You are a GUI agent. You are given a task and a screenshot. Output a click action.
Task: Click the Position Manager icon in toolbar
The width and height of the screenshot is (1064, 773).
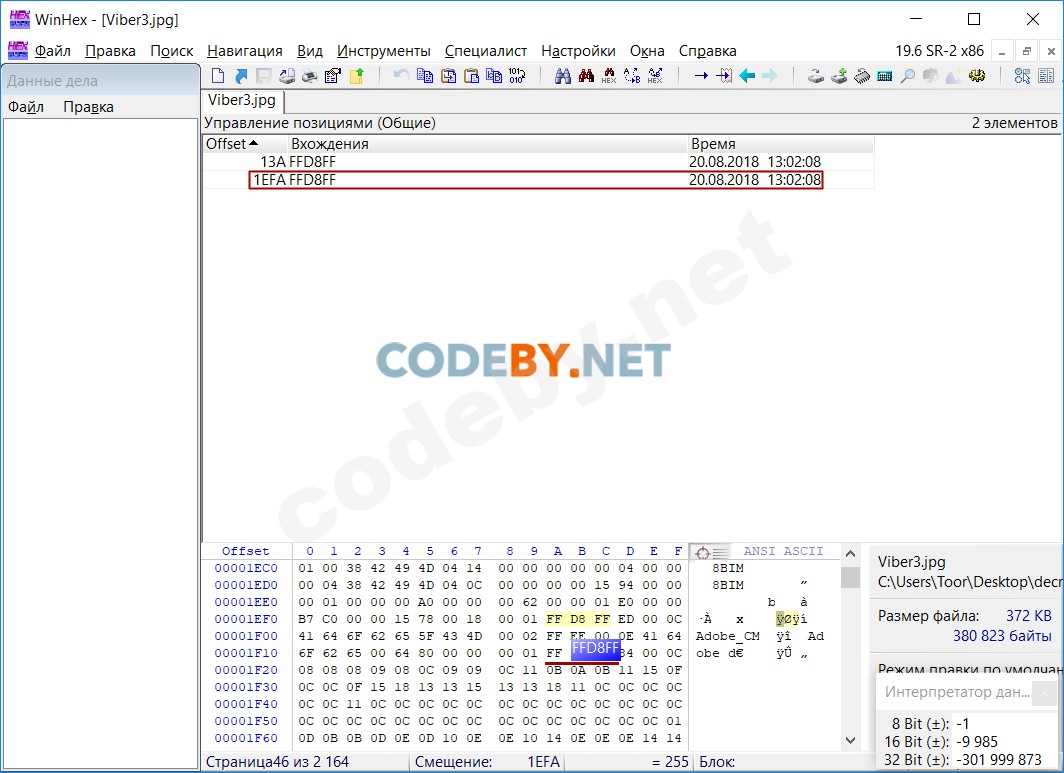click(1023, 75)
